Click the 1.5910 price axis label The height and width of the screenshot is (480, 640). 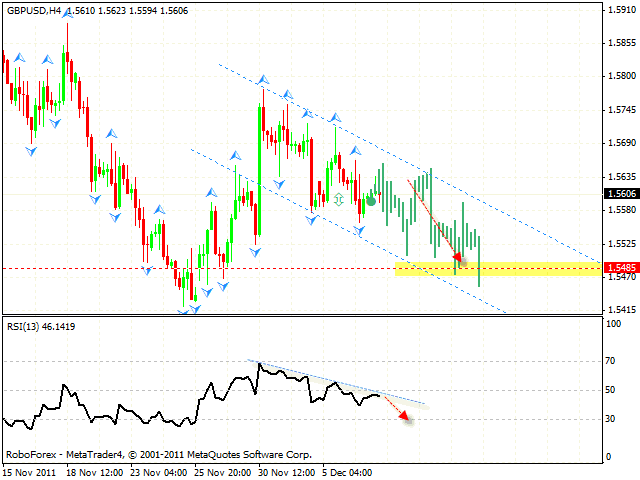tap(620, 10)
